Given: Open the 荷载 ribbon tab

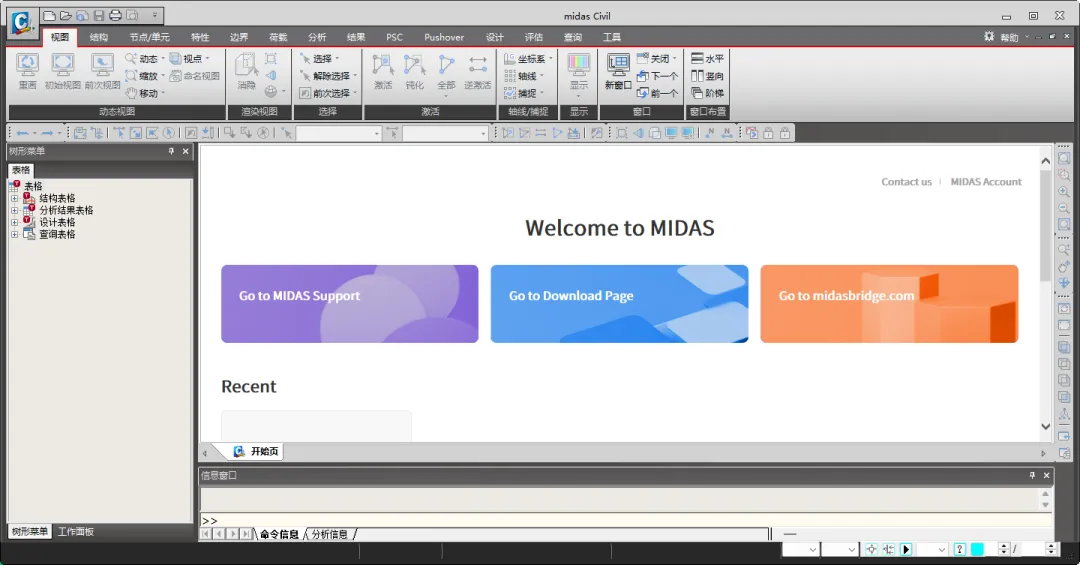Looking at the screenshot, I should pos(278,37).
